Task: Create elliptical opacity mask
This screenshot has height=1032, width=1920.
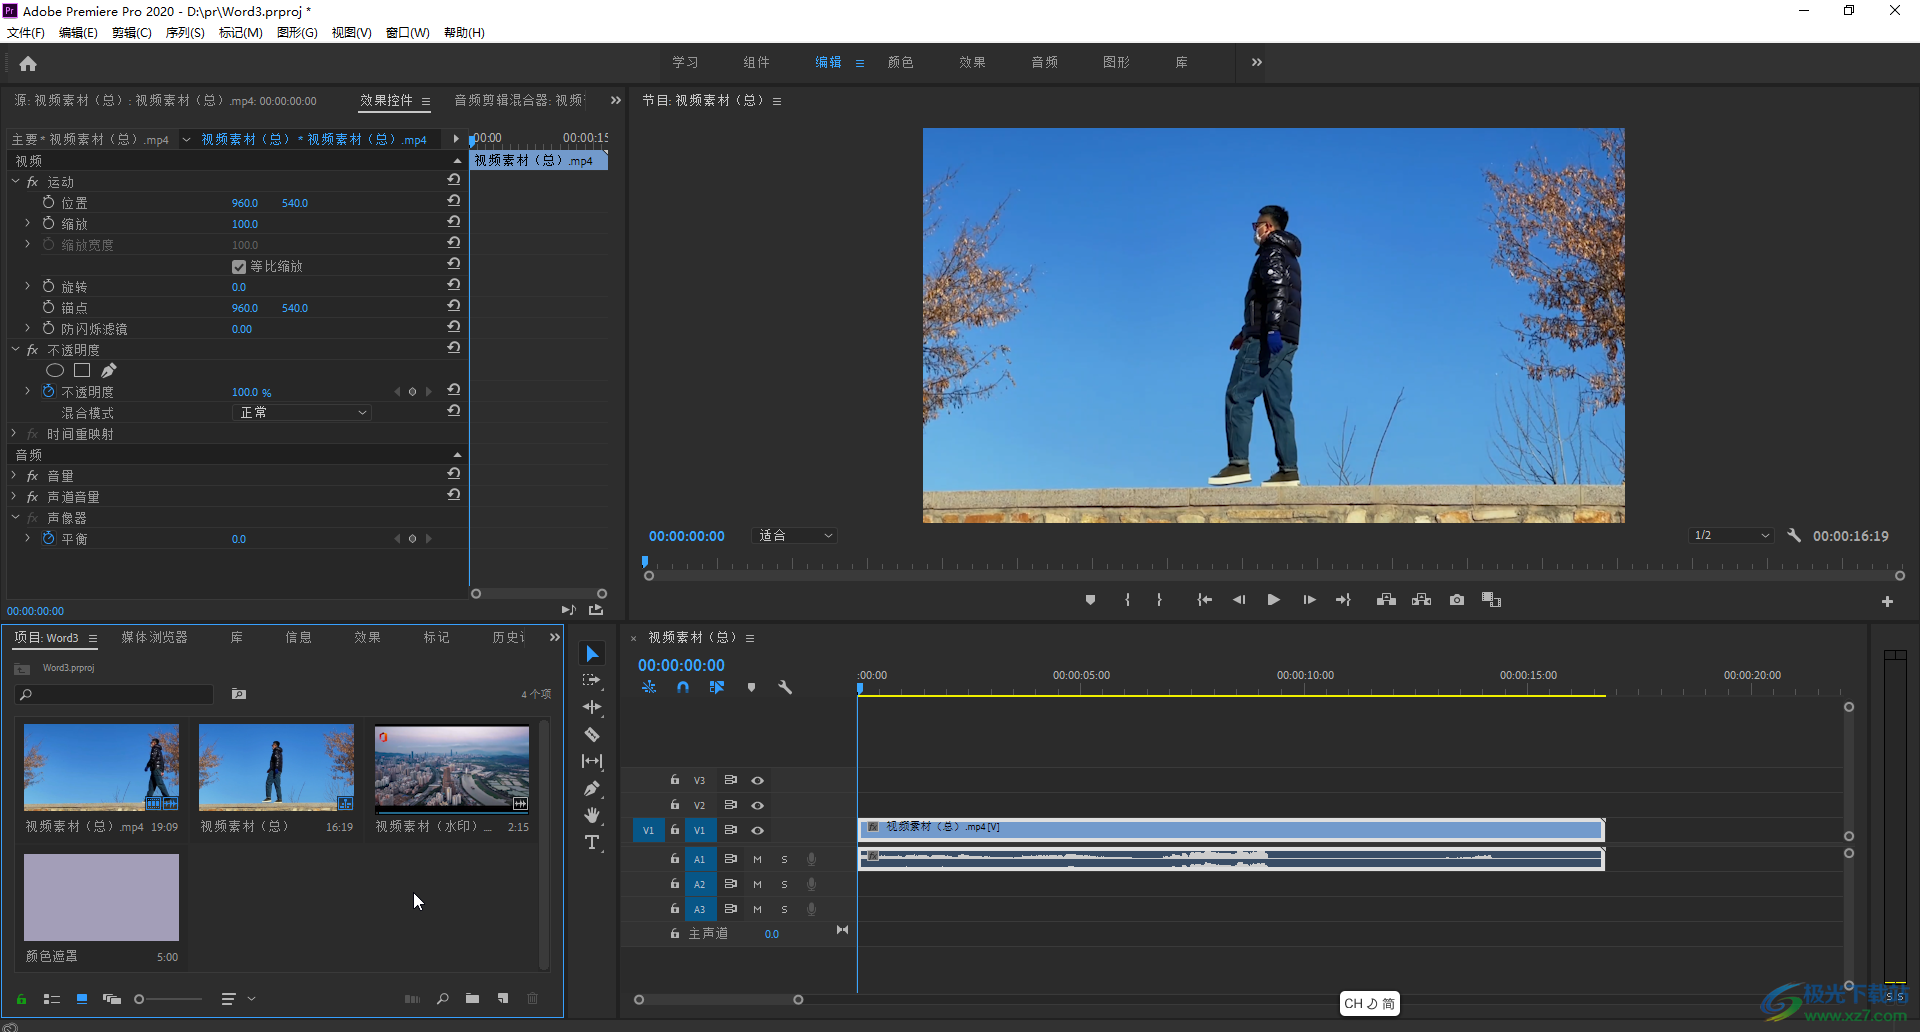Action: pyautogui.click(x=55, y=371)
